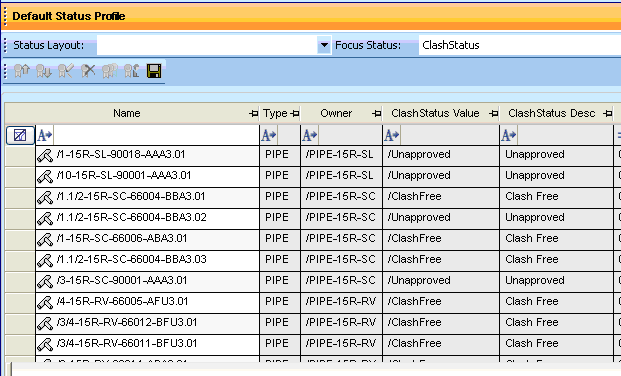Image resolution: width=621 pixels, height=376 pixels.
Task: Click the Focus Status field showing ClashStatus
Action: [x=520, y=45]
